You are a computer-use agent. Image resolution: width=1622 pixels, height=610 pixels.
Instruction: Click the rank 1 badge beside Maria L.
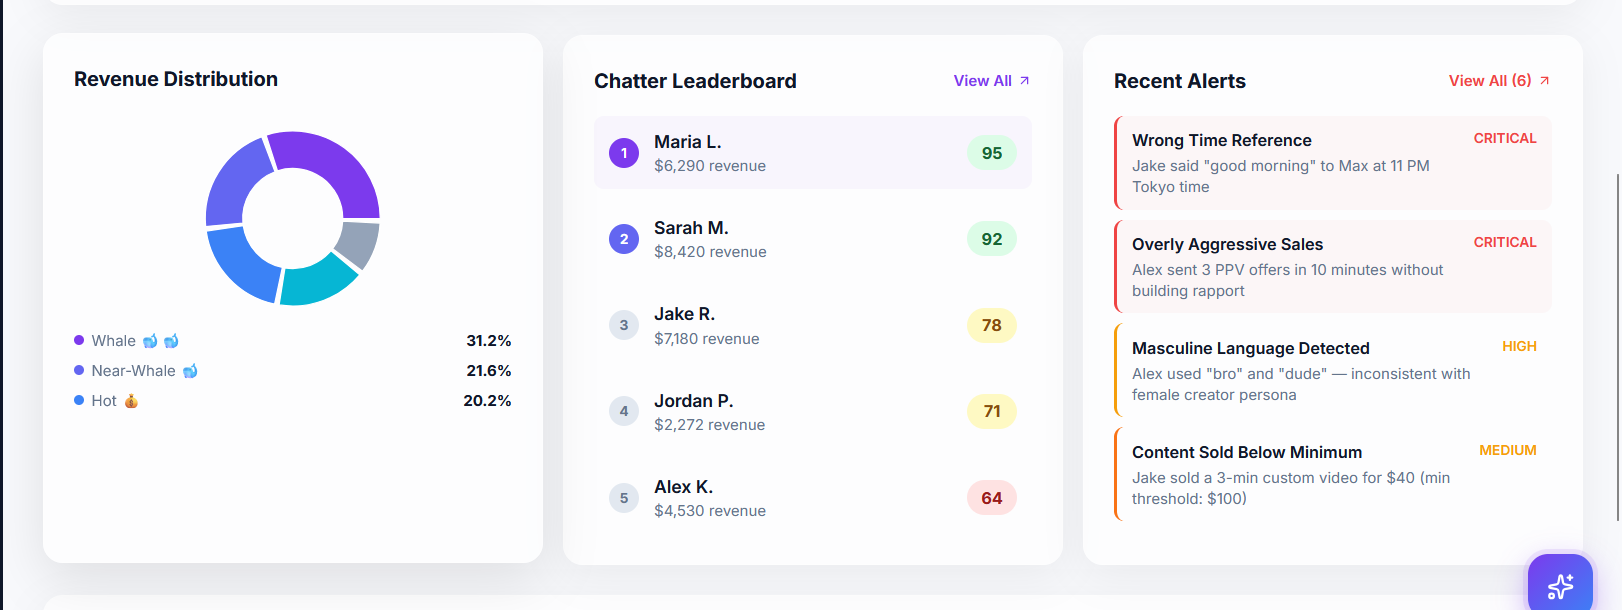(624, 153)
